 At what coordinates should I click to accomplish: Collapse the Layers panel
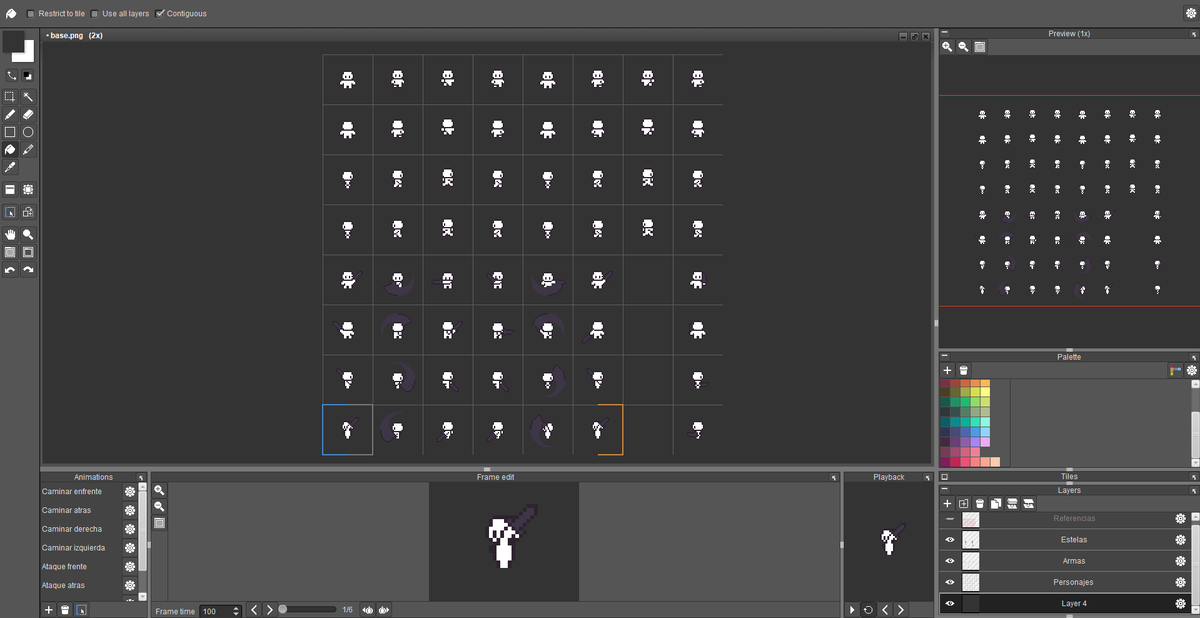pyautogui.click(x=945, y=490)
